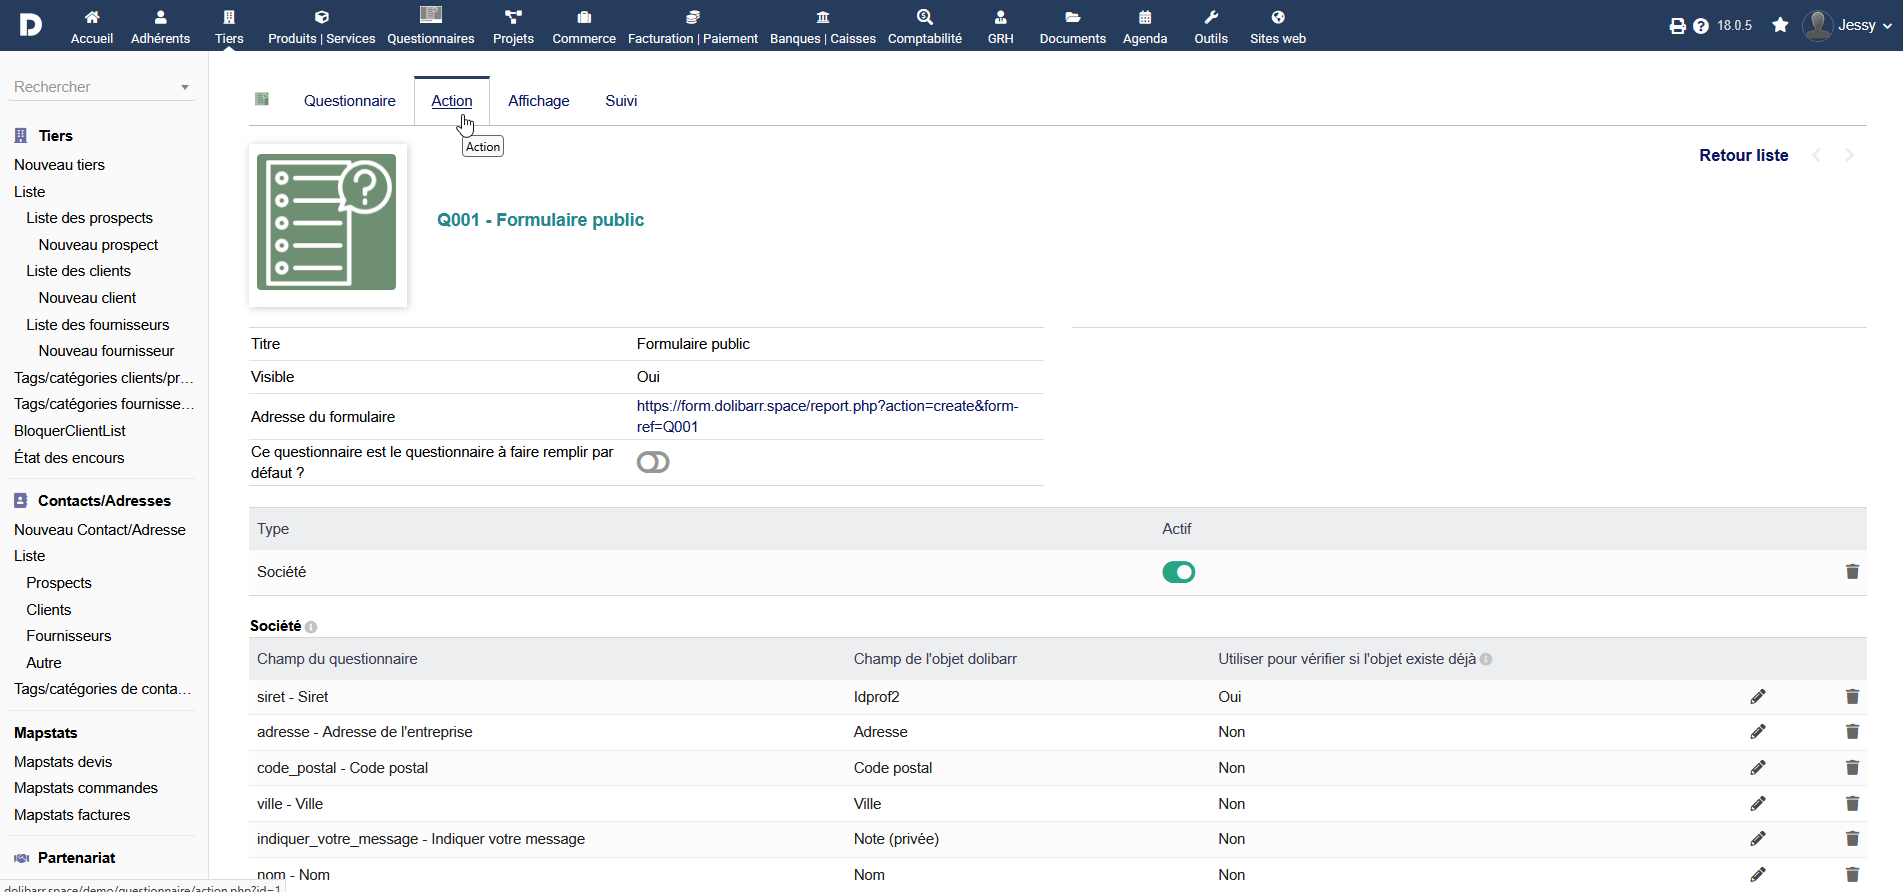Open the Suivi tab

[621, 101]
